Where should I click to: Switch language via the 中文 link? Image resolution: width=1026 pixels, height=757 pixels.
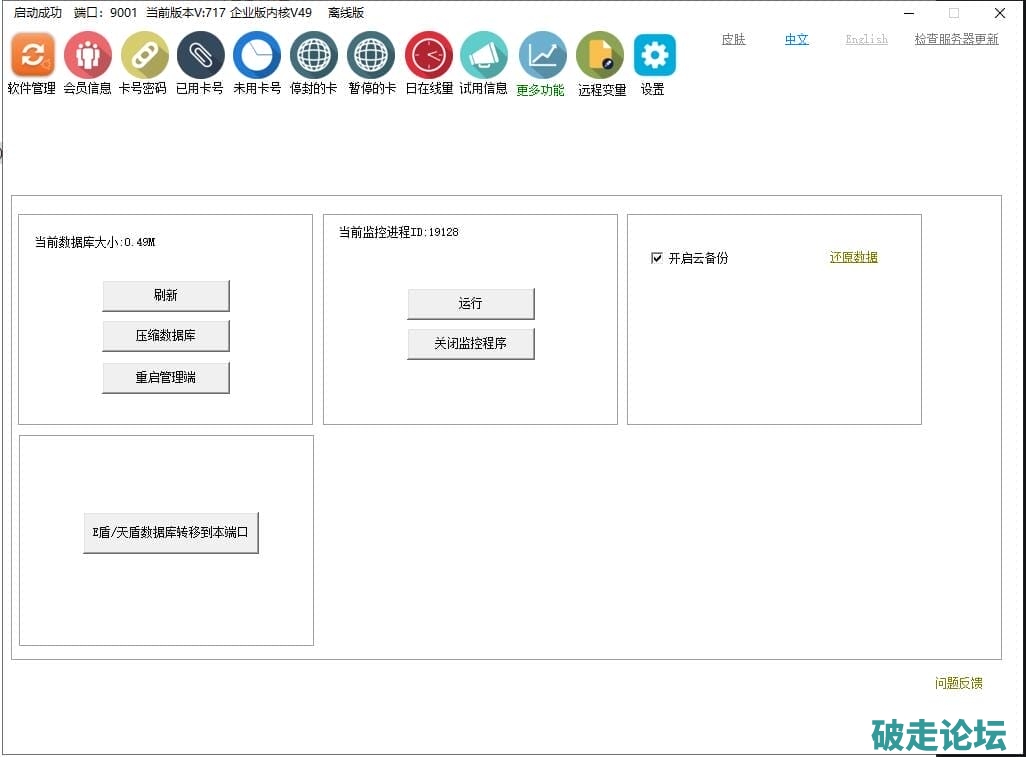click(796, 39)
